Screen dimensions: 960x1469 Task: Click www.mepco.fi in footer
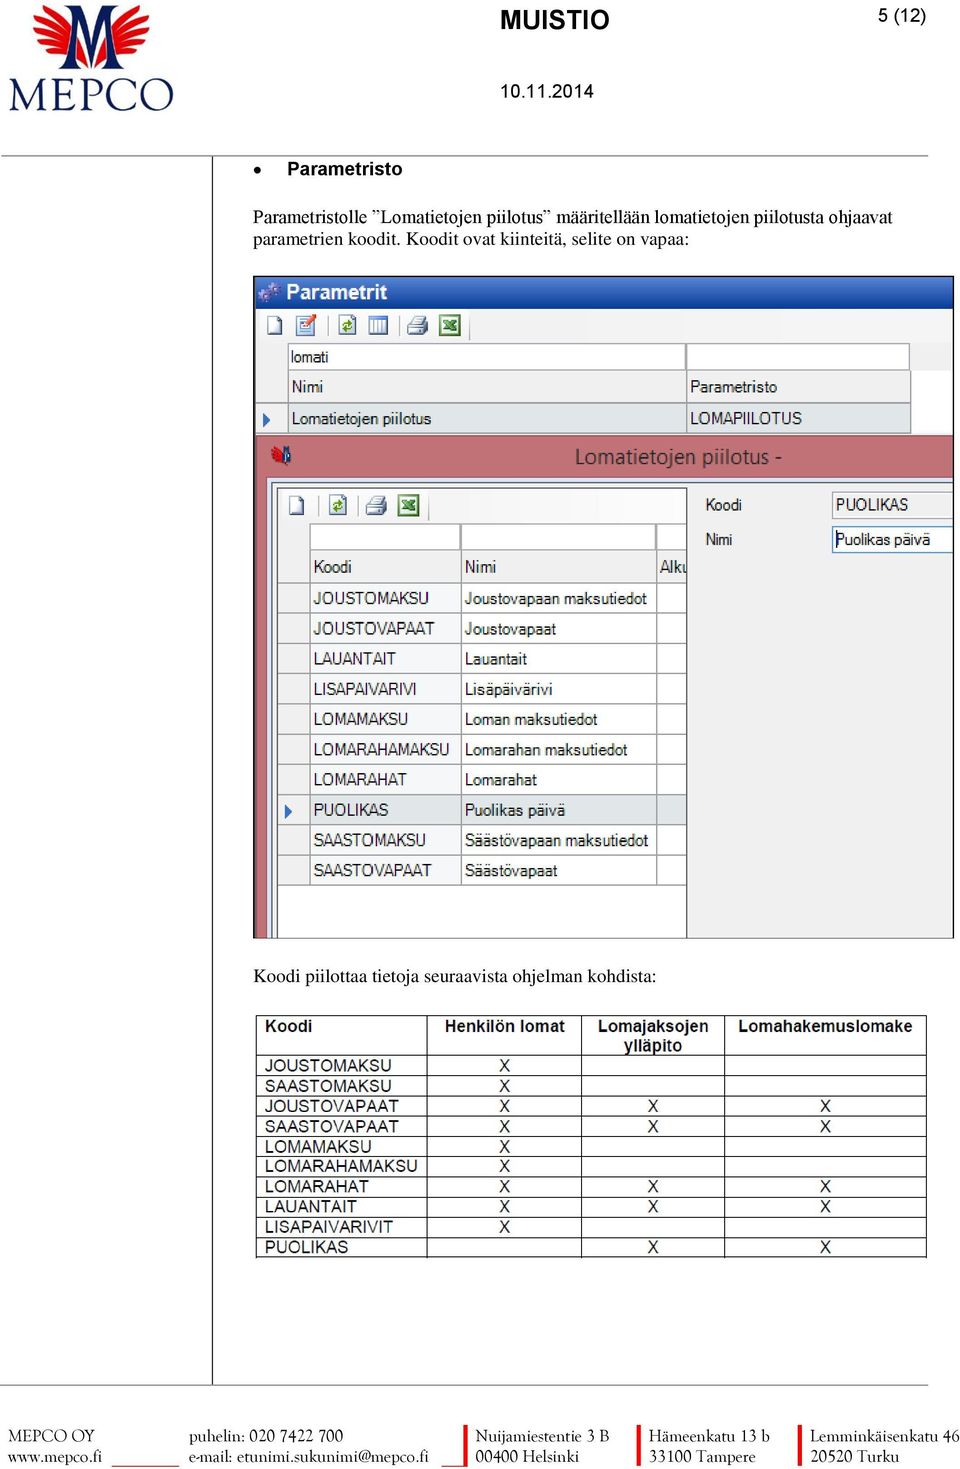pyautogui.click(x=55, y=1457)
